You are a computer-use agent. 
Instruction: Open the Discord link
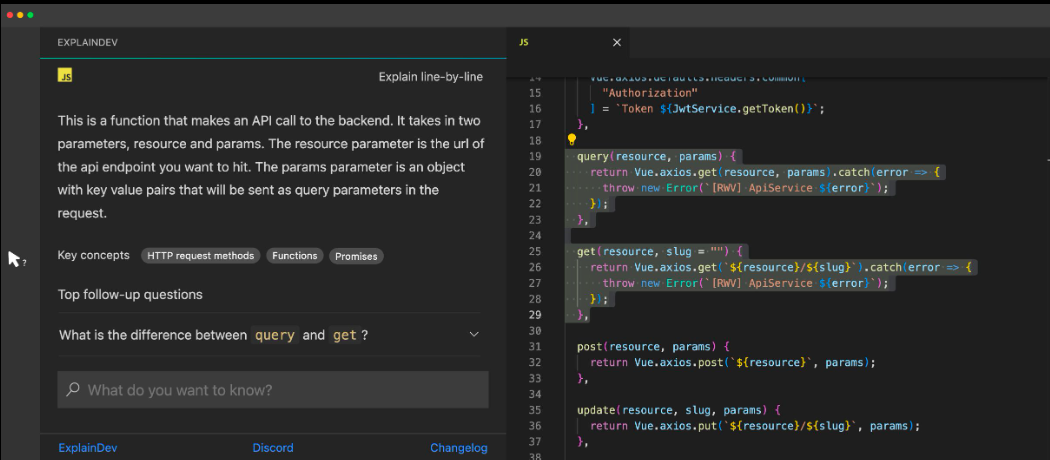pyautogui.click(x=273, y=448)
